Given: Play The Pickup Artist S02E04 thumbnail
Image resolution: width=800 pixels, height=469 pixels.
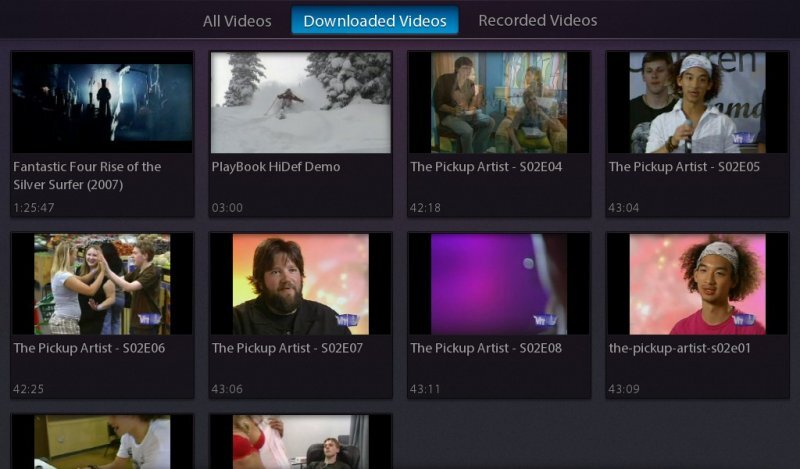Looking at the screenshot, I should tap(498, 102).
